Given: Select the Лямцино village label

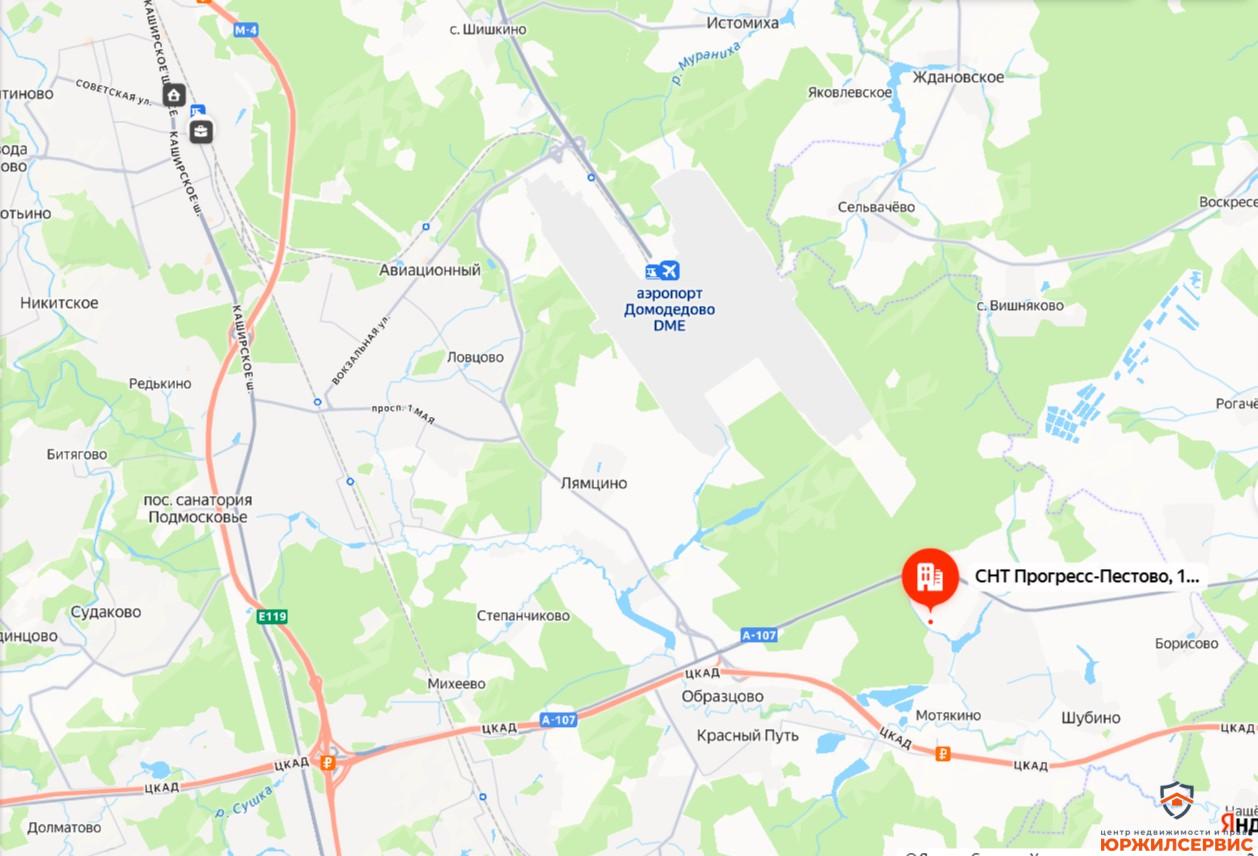Looking at the screenshot, I should point(594,483).
